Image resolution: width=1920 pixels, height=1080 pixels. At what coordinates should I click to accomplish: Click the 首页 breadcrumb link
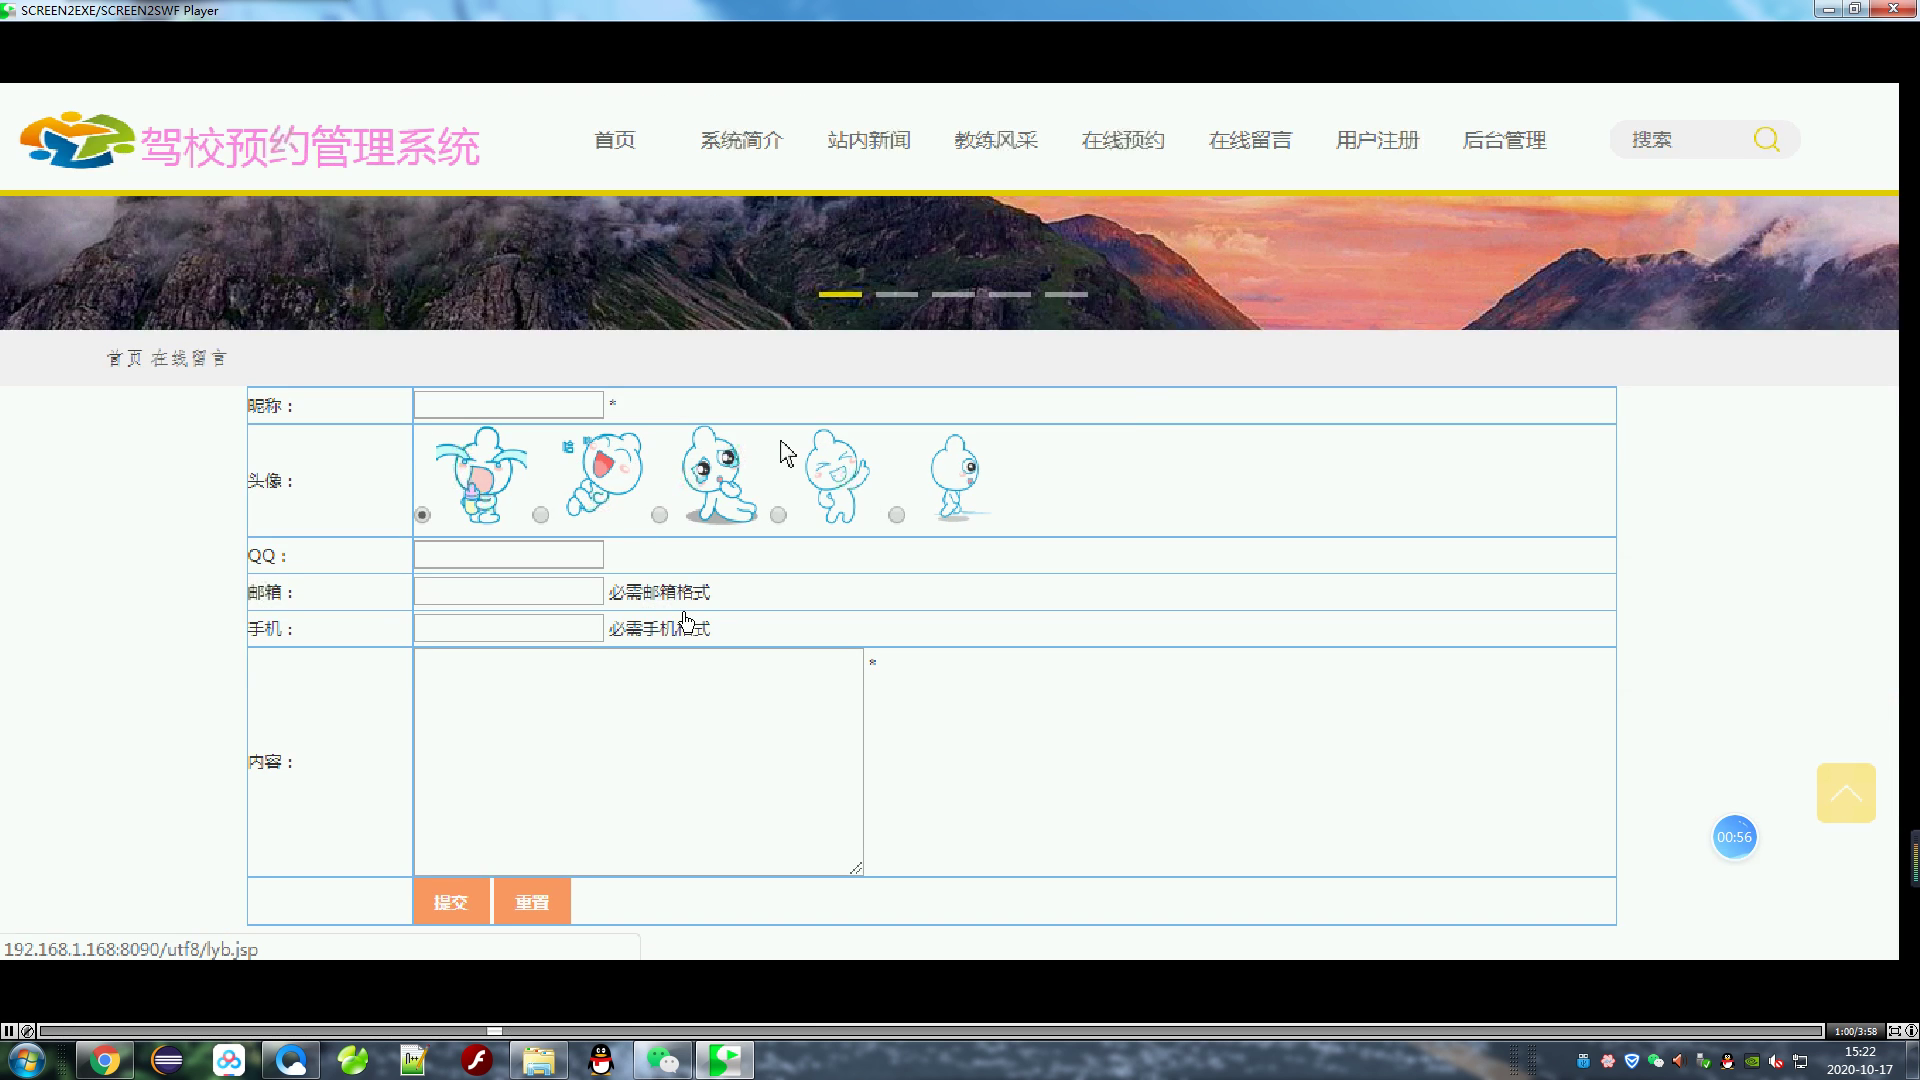(x=125, y=358)
